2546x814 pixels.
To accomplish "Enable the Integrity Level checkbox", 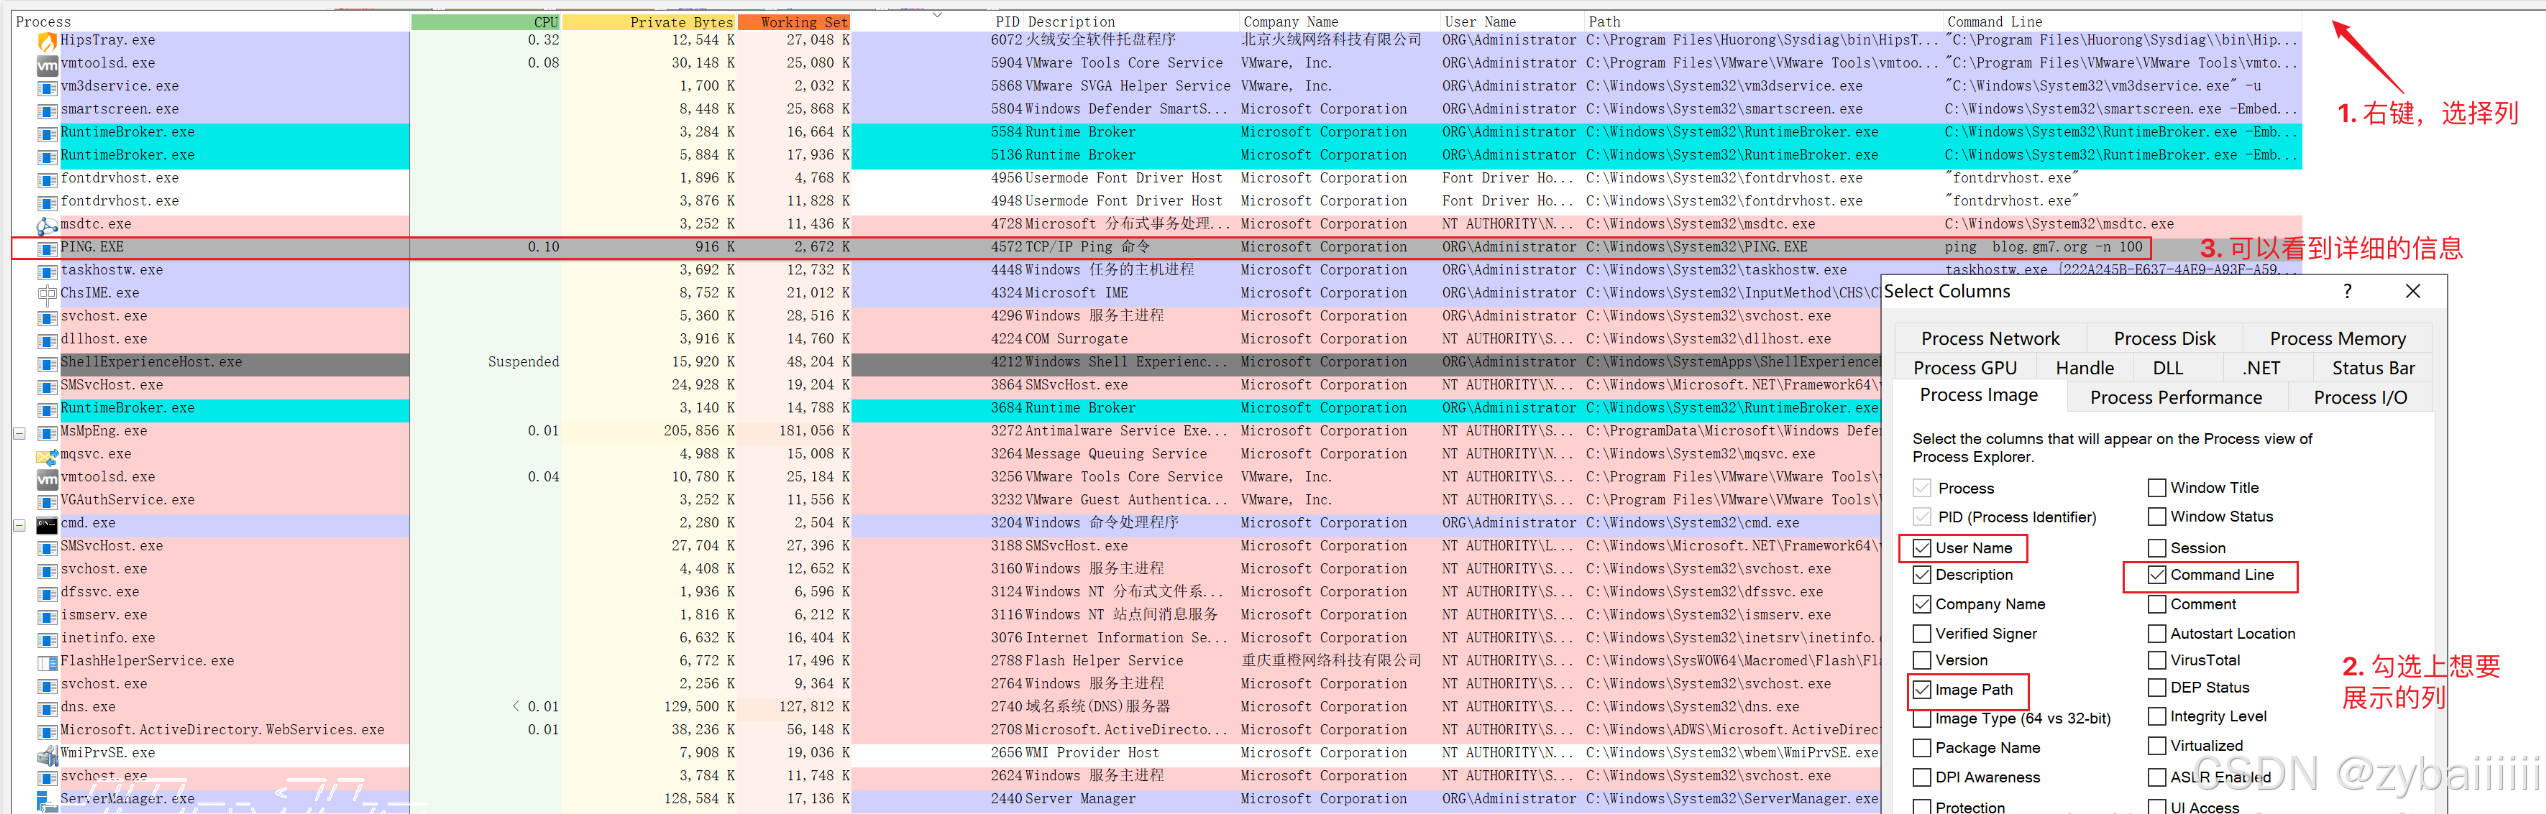I will [2157, 716].
